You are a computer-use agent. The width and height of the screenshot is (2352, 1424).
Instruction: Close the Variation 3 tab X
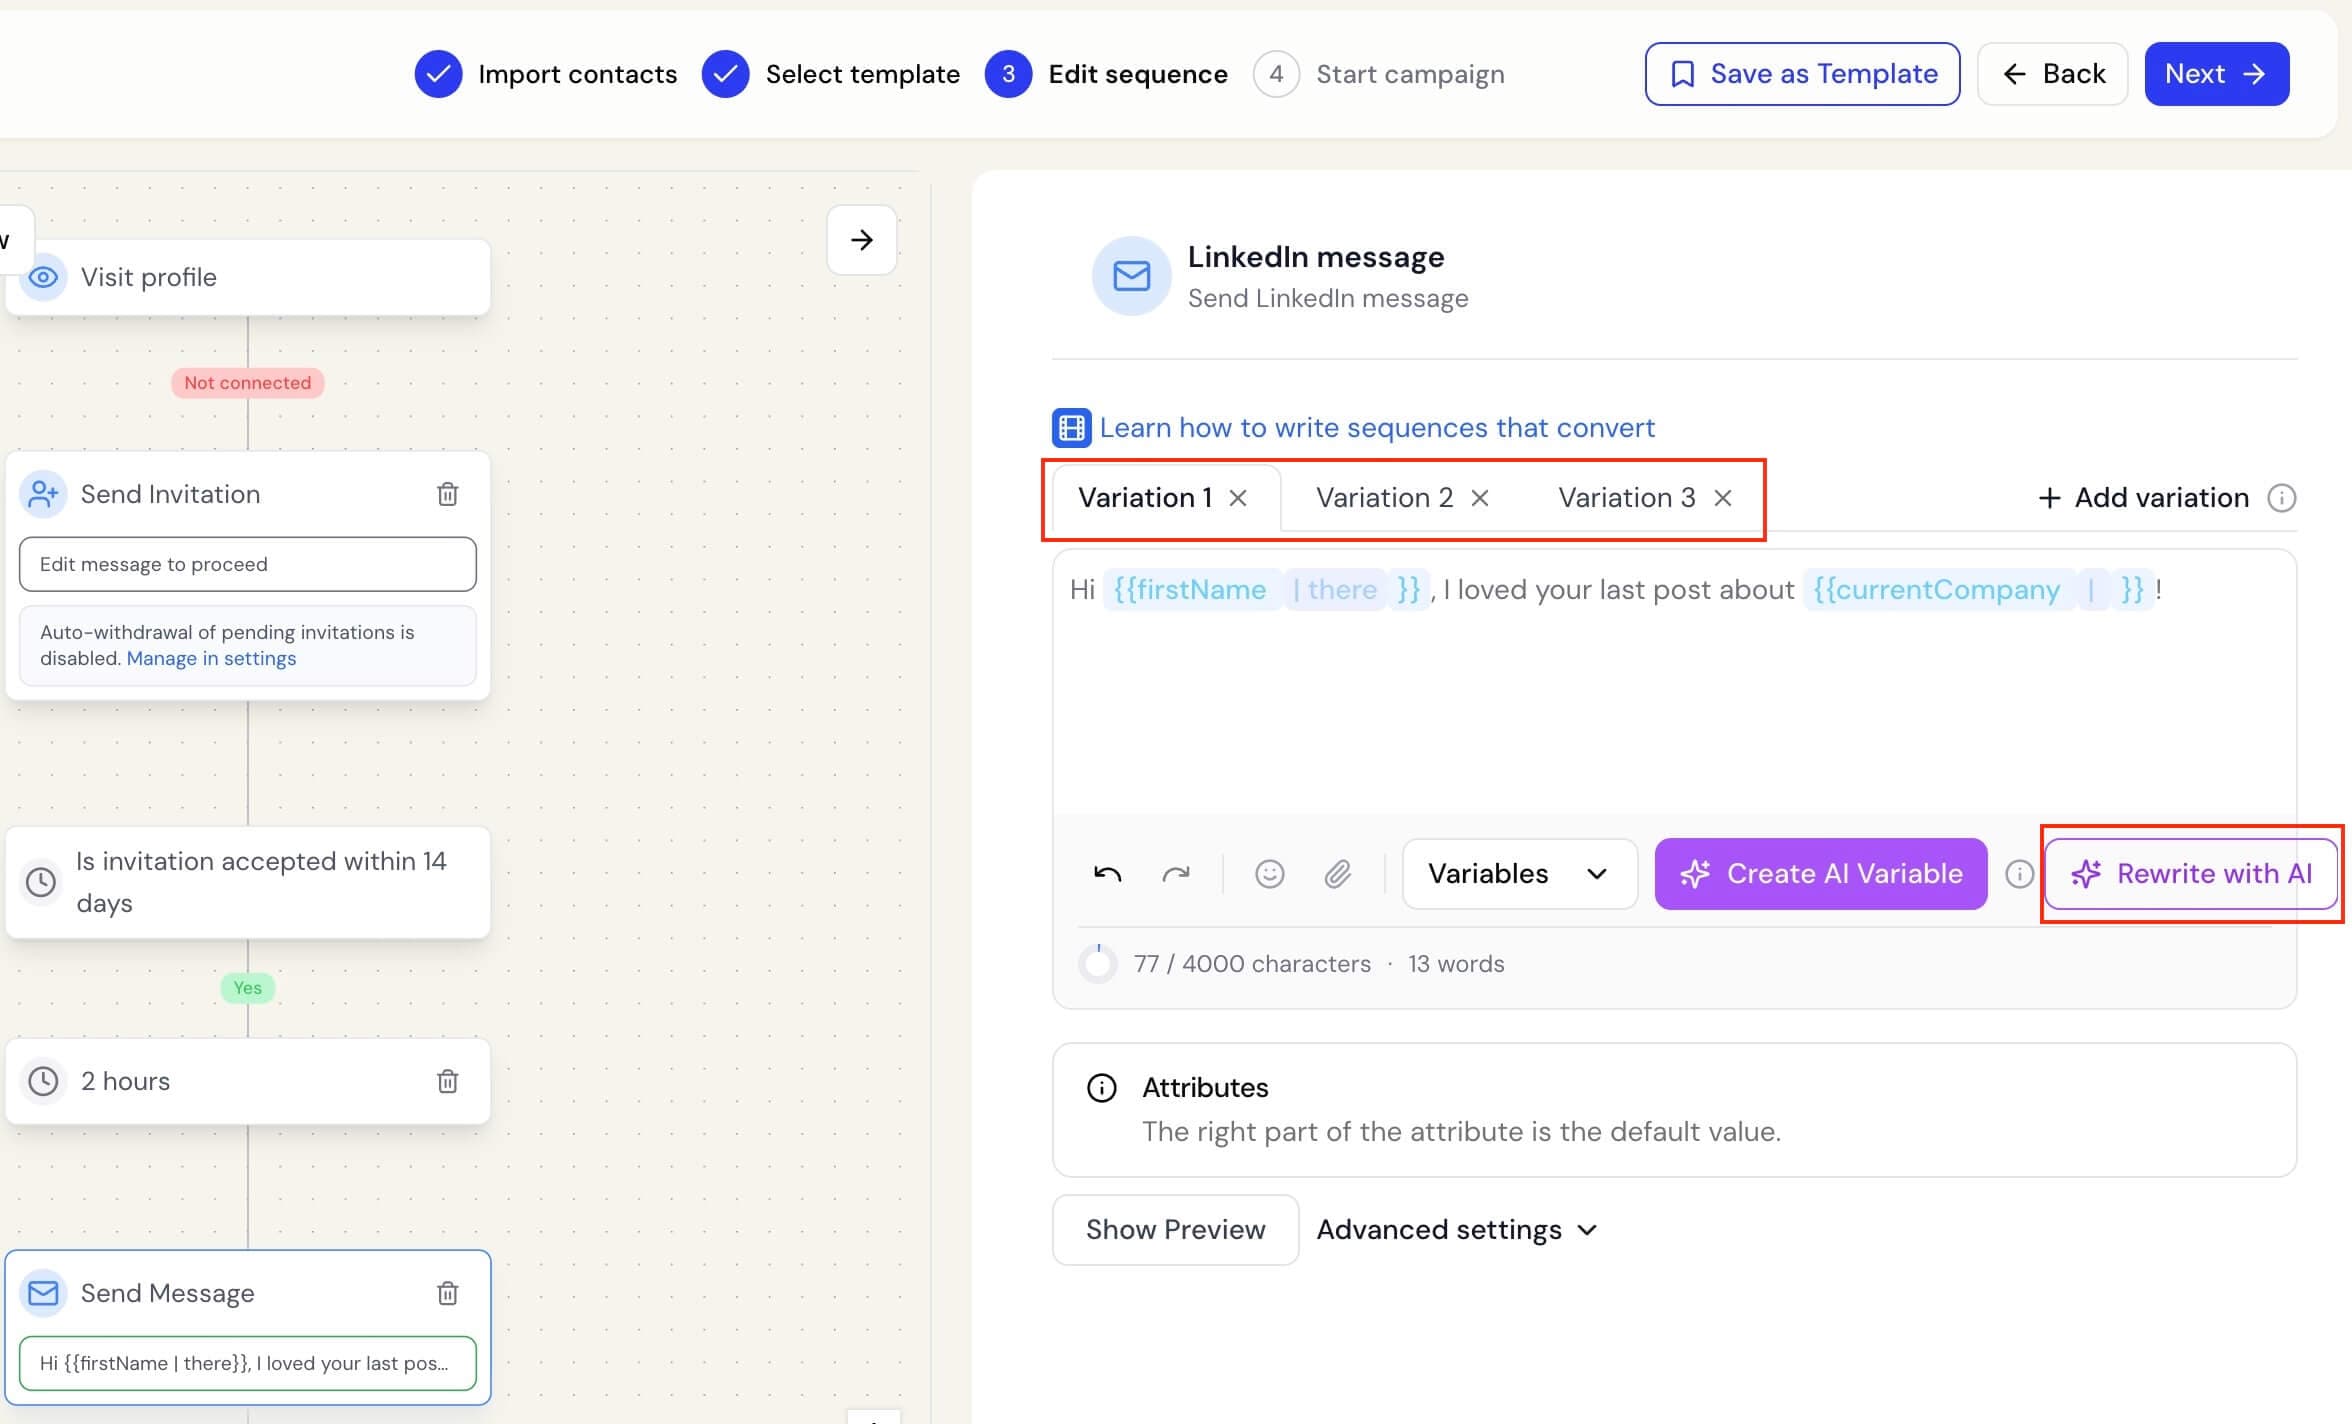point(1723,498)
